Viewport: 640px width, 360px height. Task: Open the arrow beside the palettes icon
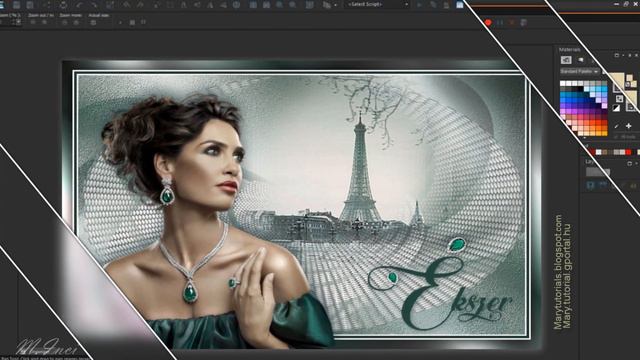(336, 5)
